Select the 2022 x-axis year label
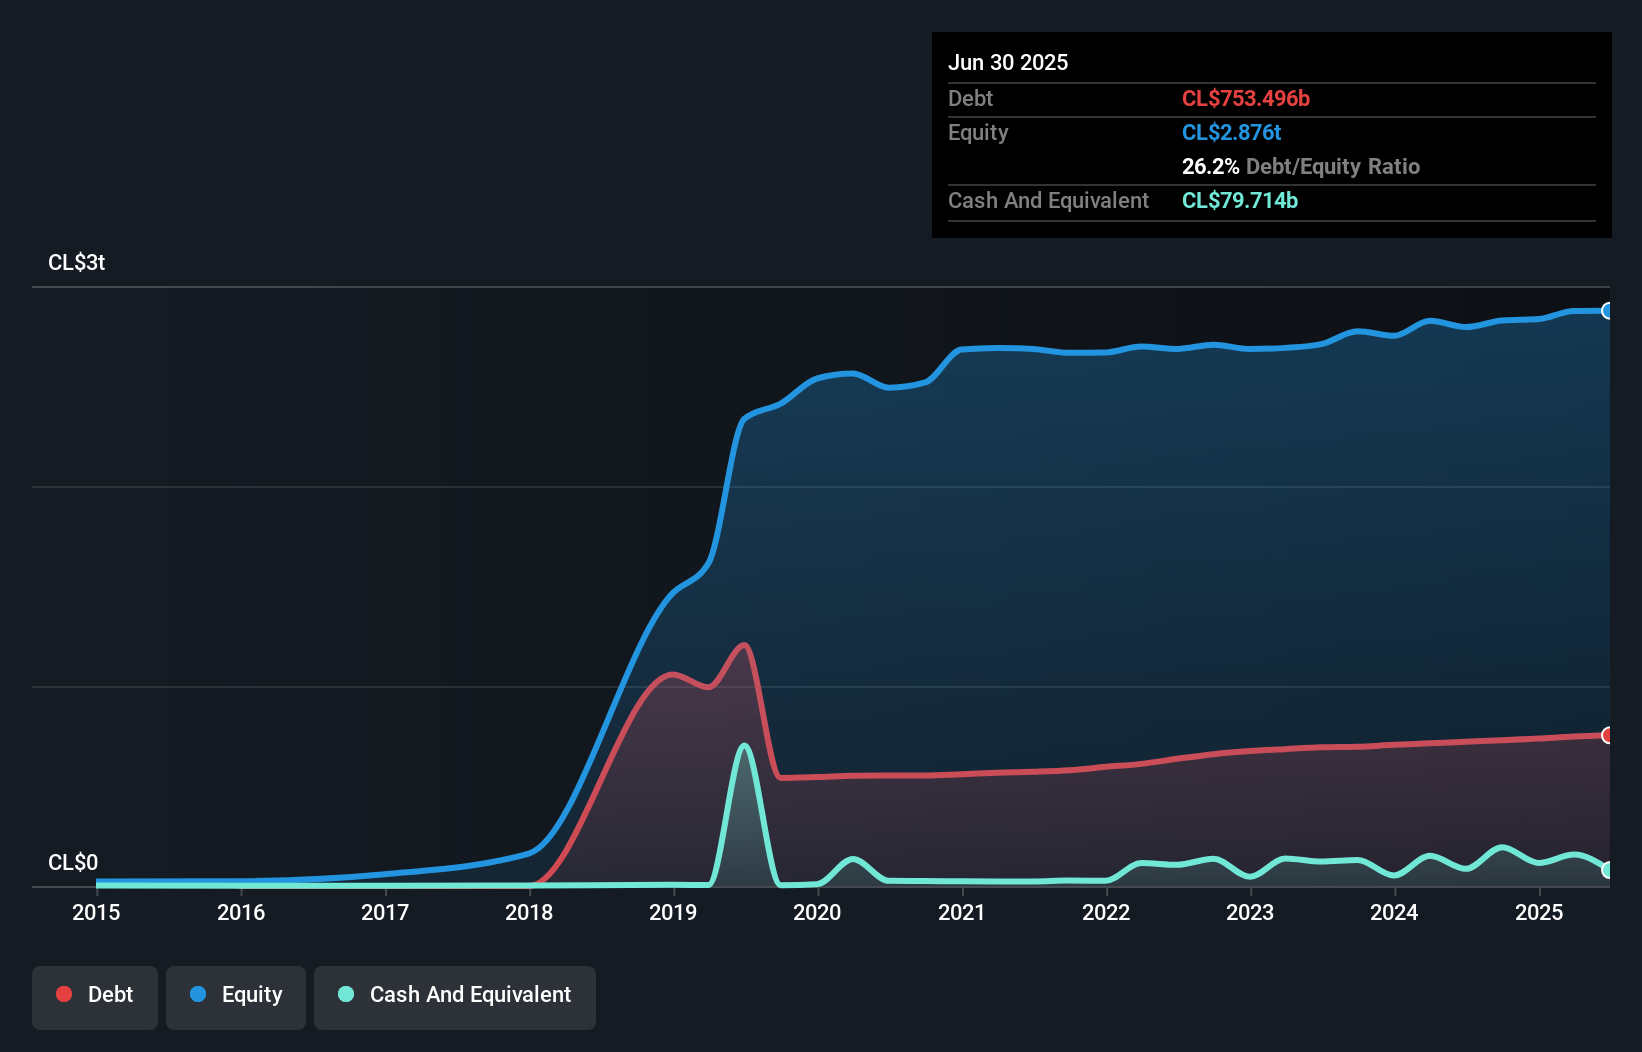The height and width of the screenshot is (1052, 1642). pos(1106,912)
